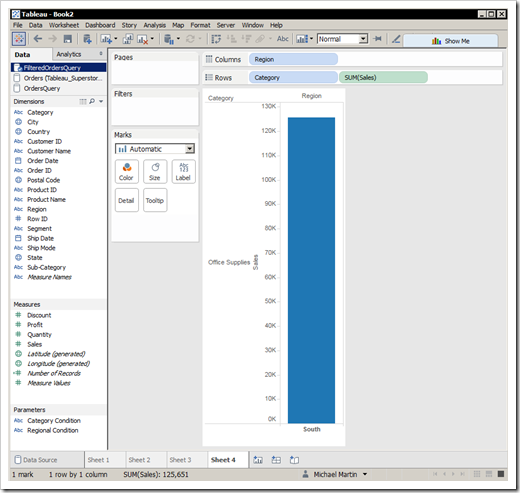Expand the Clear Sheet dropdown arrow

click(152, 39)
